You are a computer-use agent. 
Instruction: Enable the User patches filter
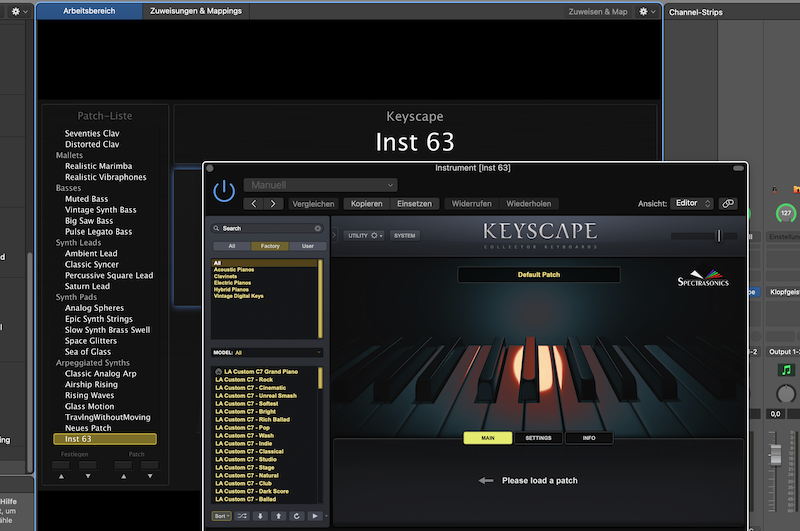[x=308, y=246]
